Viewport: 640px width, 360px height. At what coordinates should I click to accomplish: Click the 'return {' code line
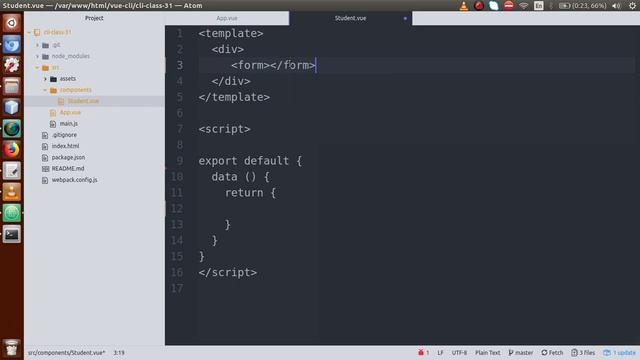pyautogui.click(x=250, y=193)
